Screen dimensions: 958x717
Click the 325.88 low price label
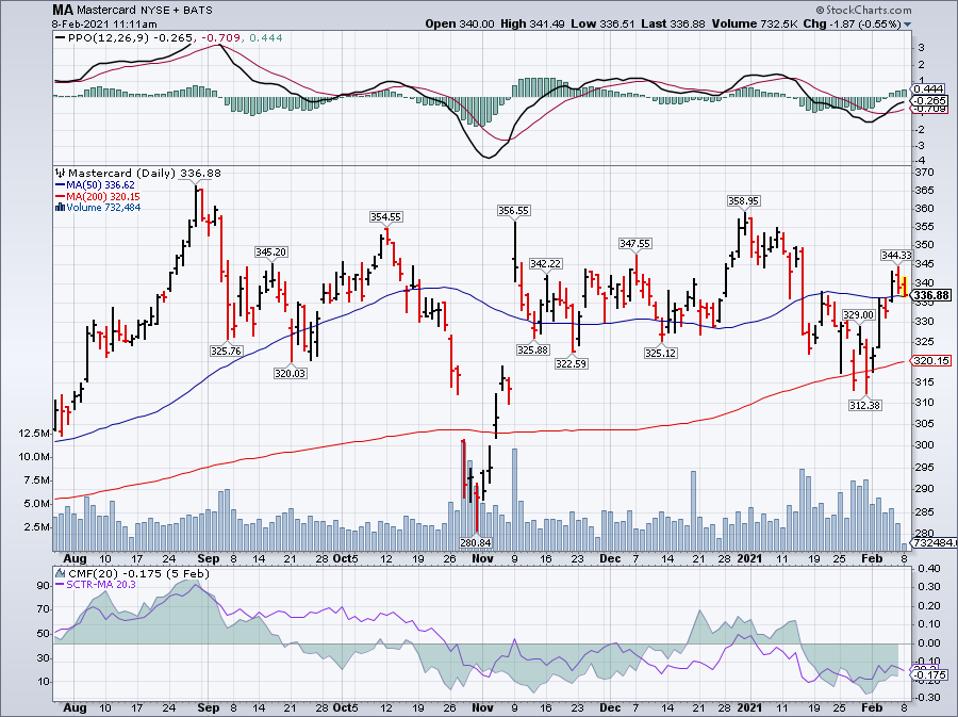[533, 351]
